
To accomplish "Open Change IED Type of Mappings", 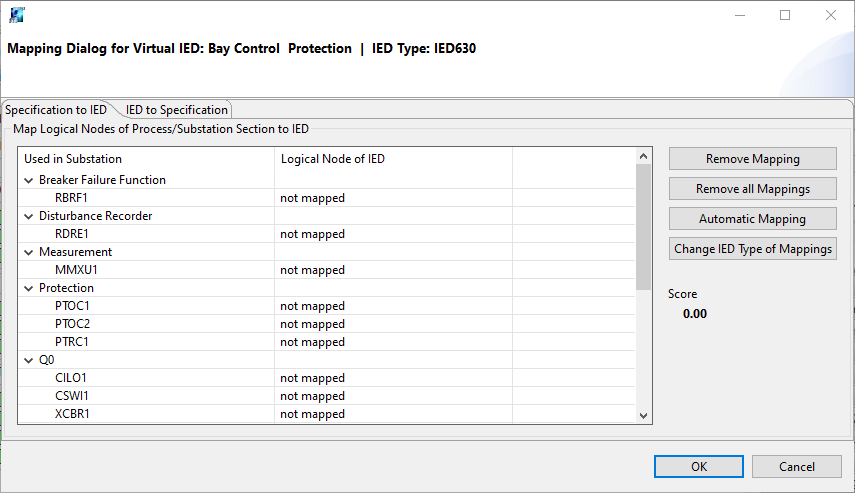I will [752, 249].
